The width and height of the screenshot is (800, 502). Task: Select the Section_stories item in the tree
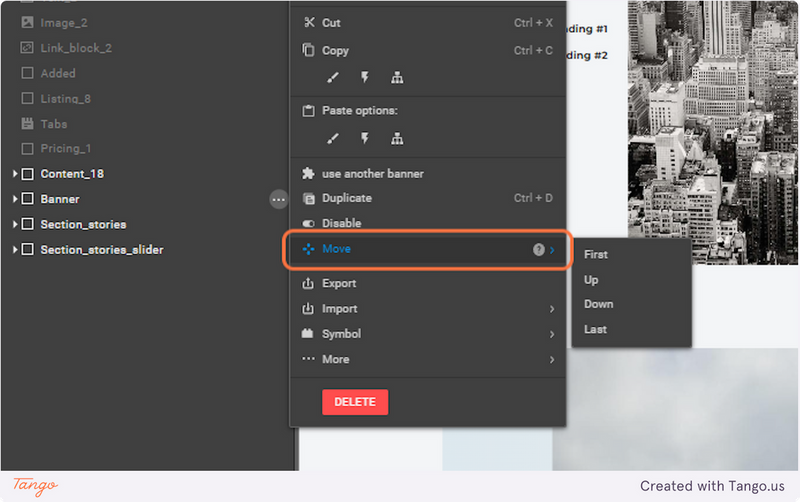(x=83, y=224)
